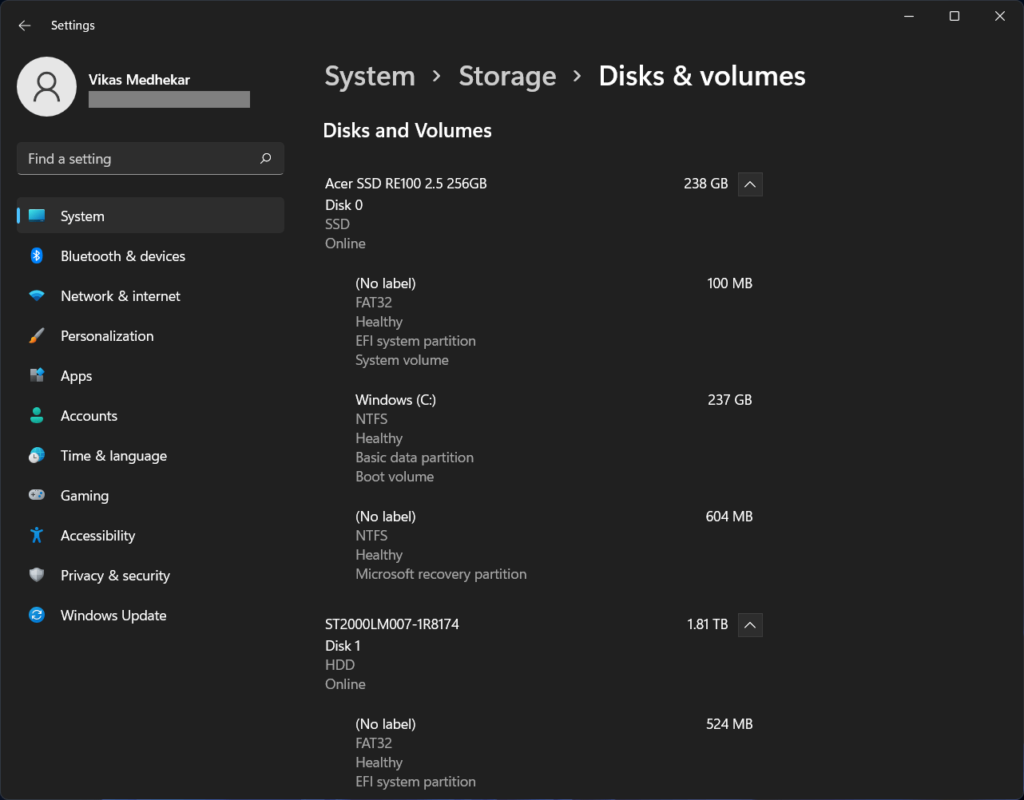Click the back arrow icon in Settings
Screen dimensions: 1024x800
24,25
